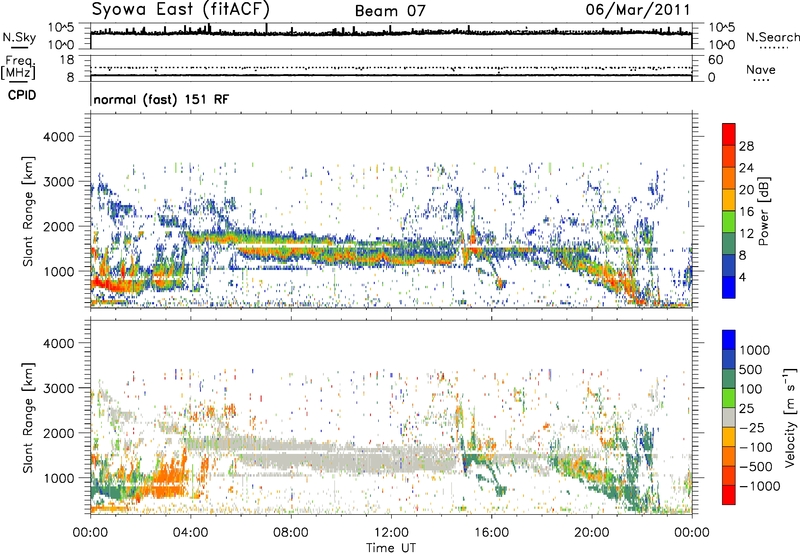The height and width of the screenshot is (554, 800).
Task: Pick the bright blue bottom segment of Power color bar
Action: 729,288
